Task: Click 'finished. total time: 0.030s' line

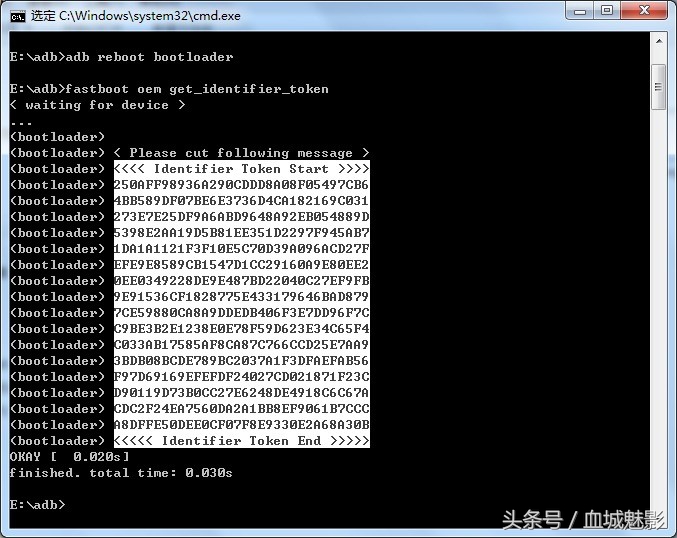Action: click(121, 473)
